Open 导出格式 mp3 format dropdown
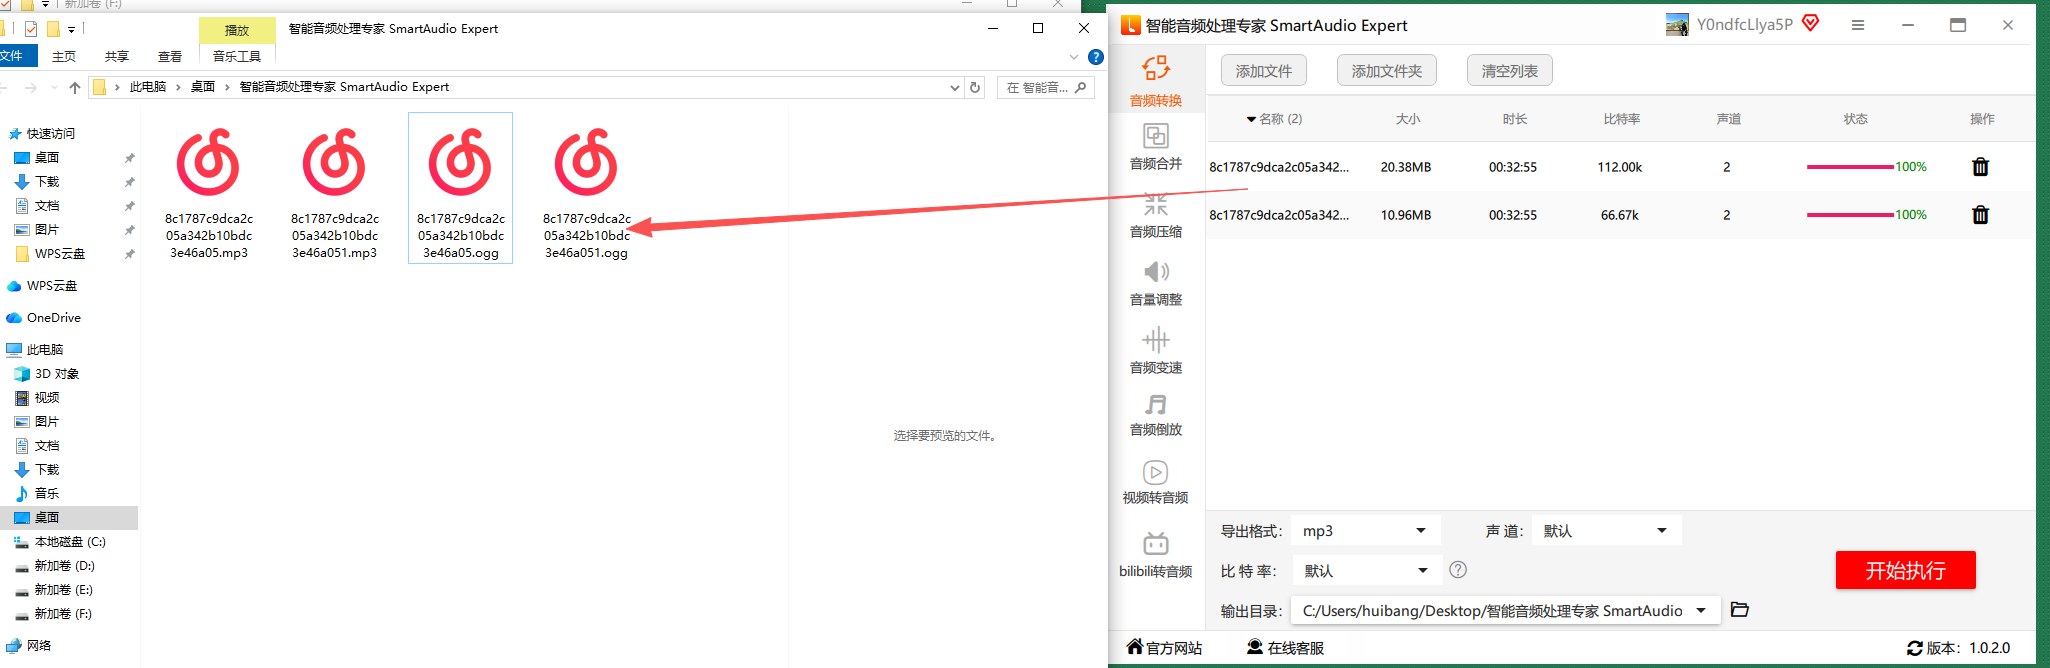2050x668 pixels. [x=1366, y=531]
